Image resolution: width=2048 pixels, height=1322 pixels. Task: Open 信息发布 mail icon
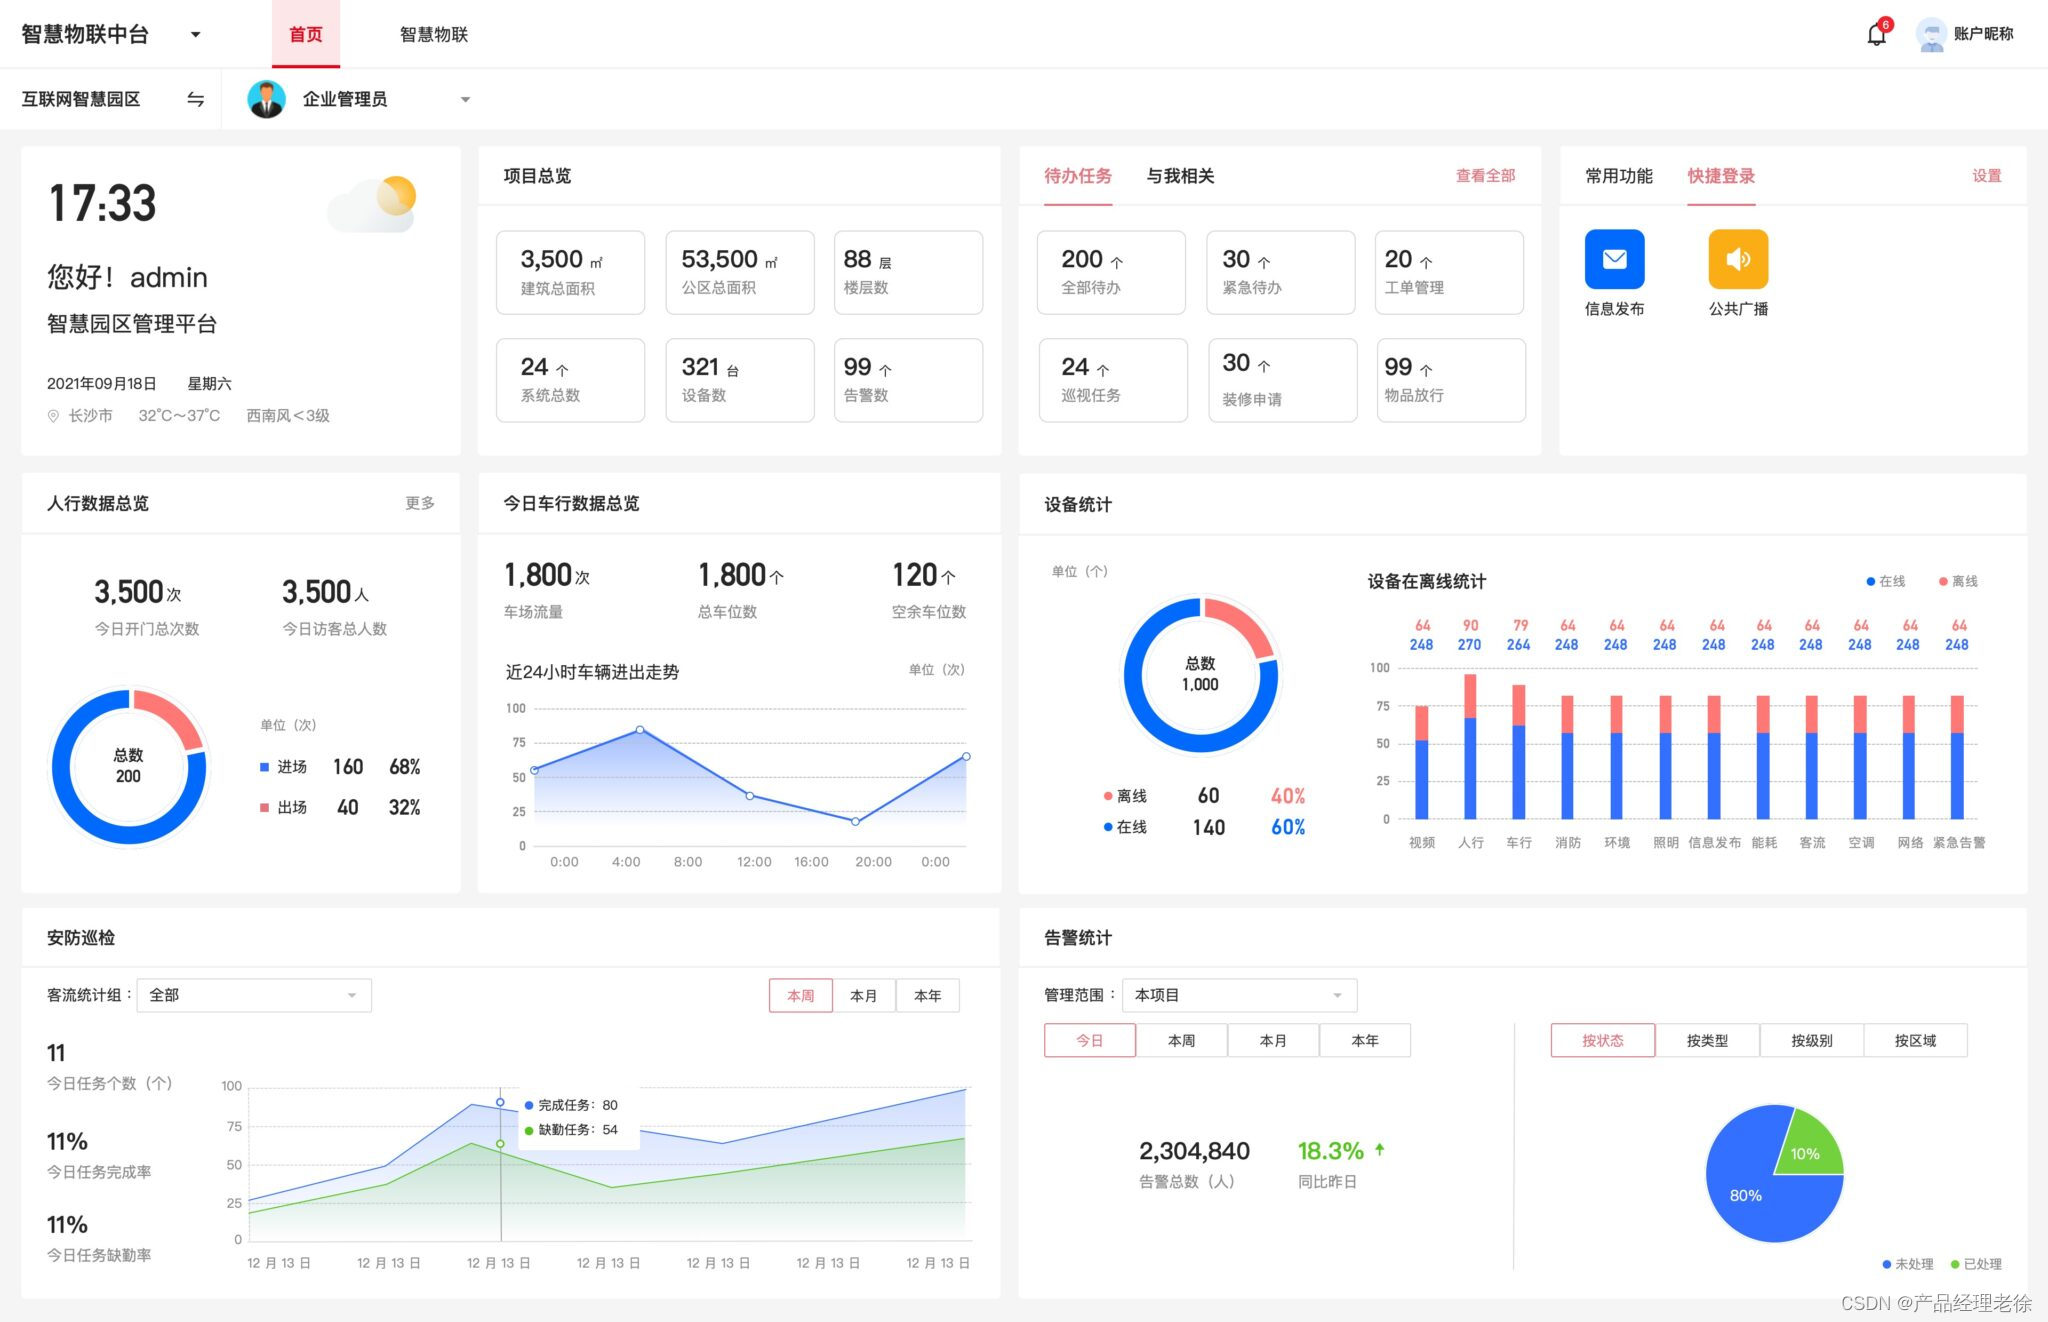tap(1614, 259)
